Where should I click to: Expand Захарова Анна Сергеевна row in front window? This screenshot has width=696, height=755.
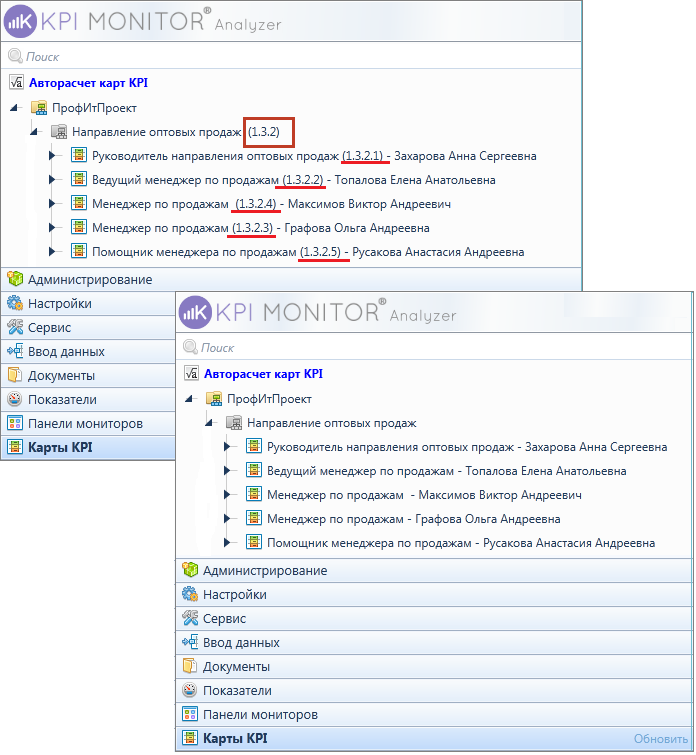[x=227, y=446]
